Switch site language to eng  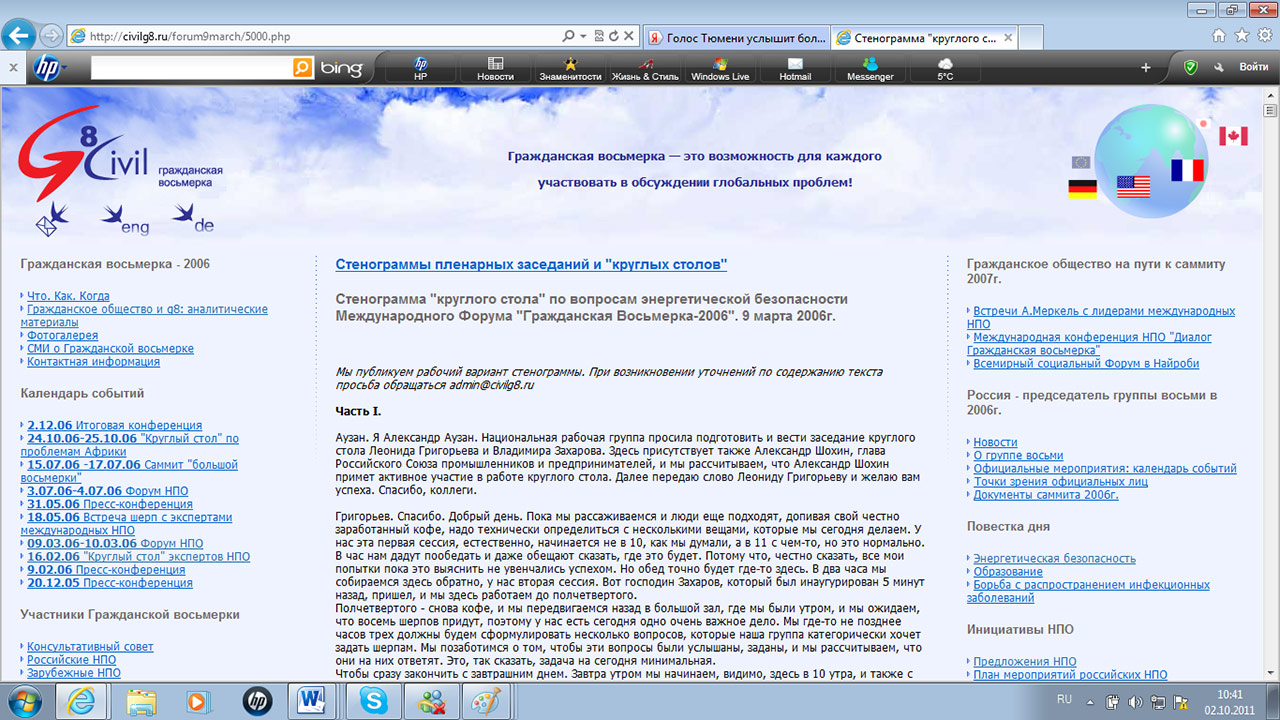coord(125,219)
